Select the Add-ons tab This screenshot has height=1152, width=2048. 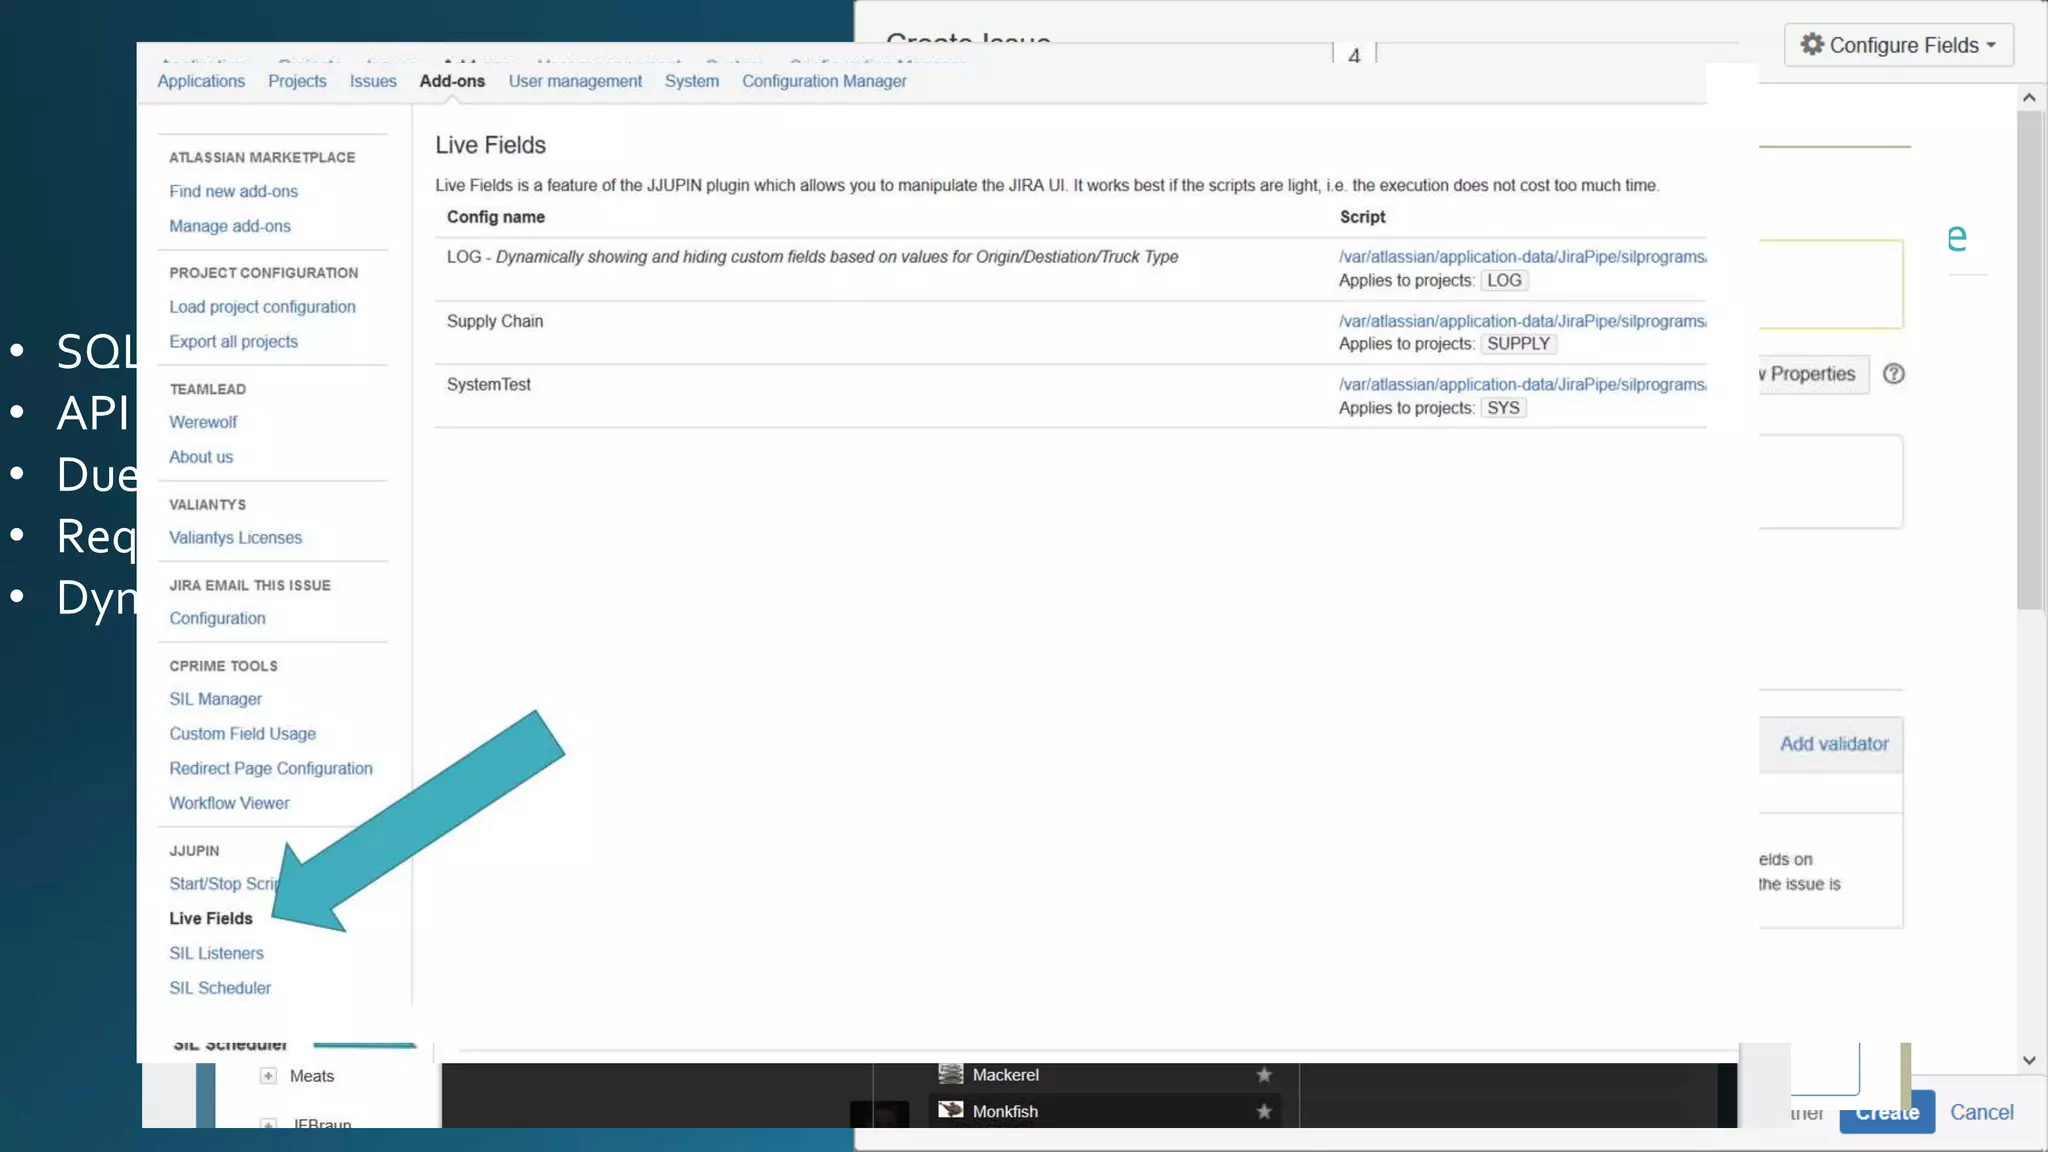point(452,81)
